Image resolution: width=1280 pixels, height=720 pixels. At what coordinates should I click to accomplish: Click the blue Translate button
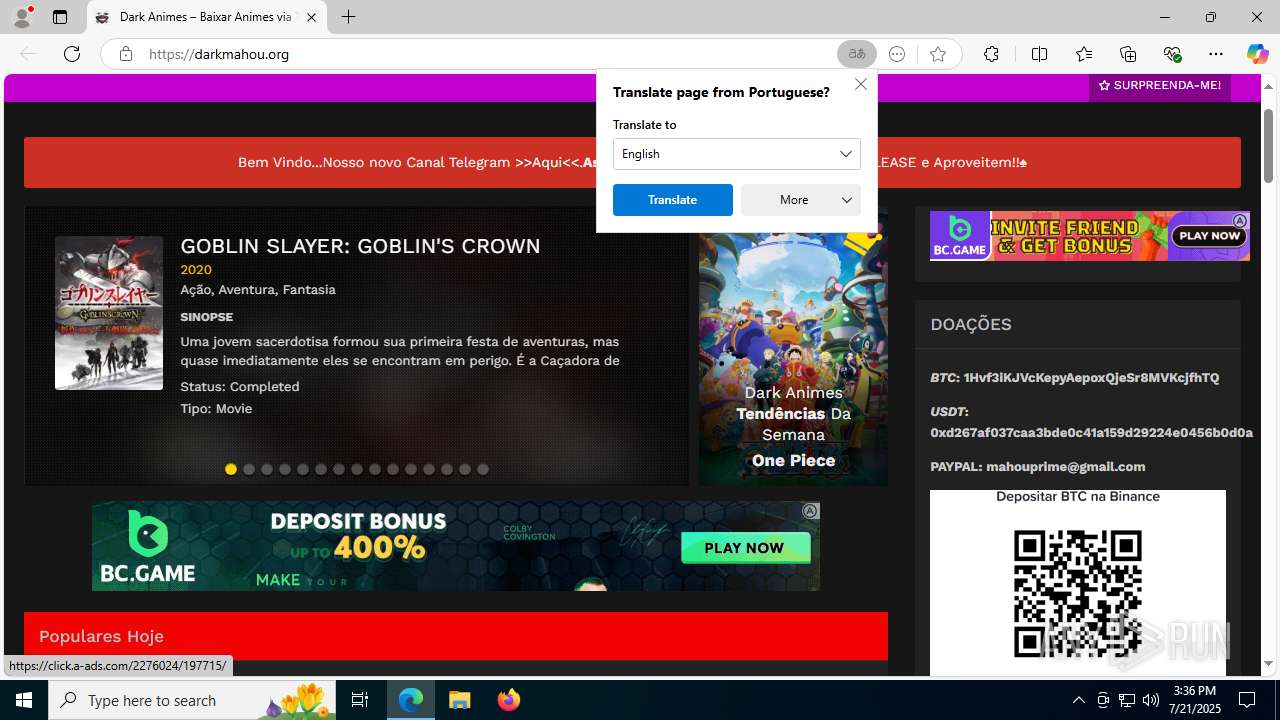[673, 200]
